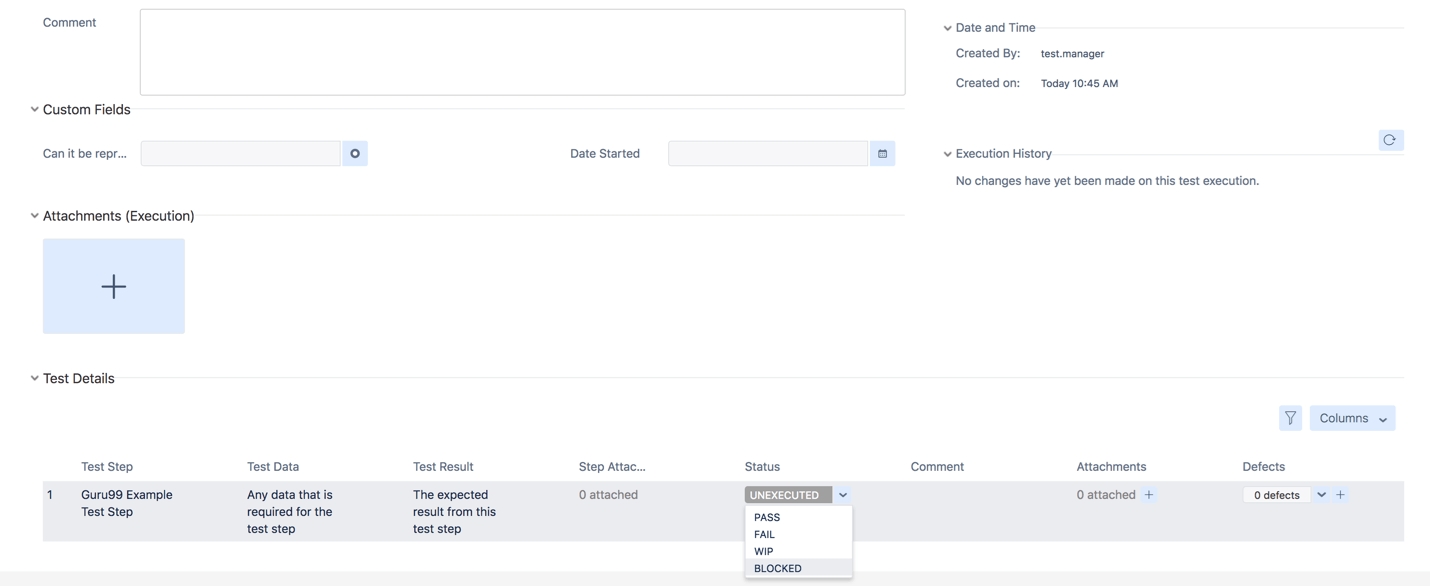Click the round icon beside Can it be repr field

[x=355, y=154]
